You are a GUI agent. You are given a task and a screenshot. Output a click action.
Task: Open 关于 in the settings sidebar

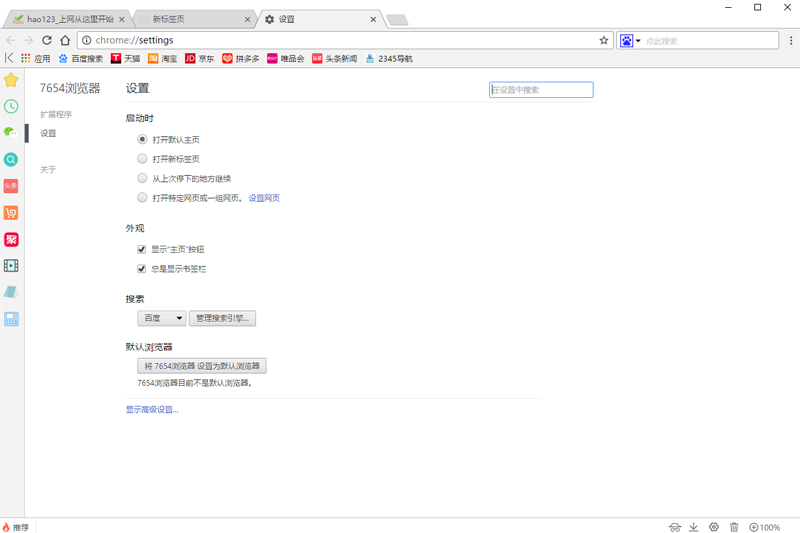click(48, 169)
